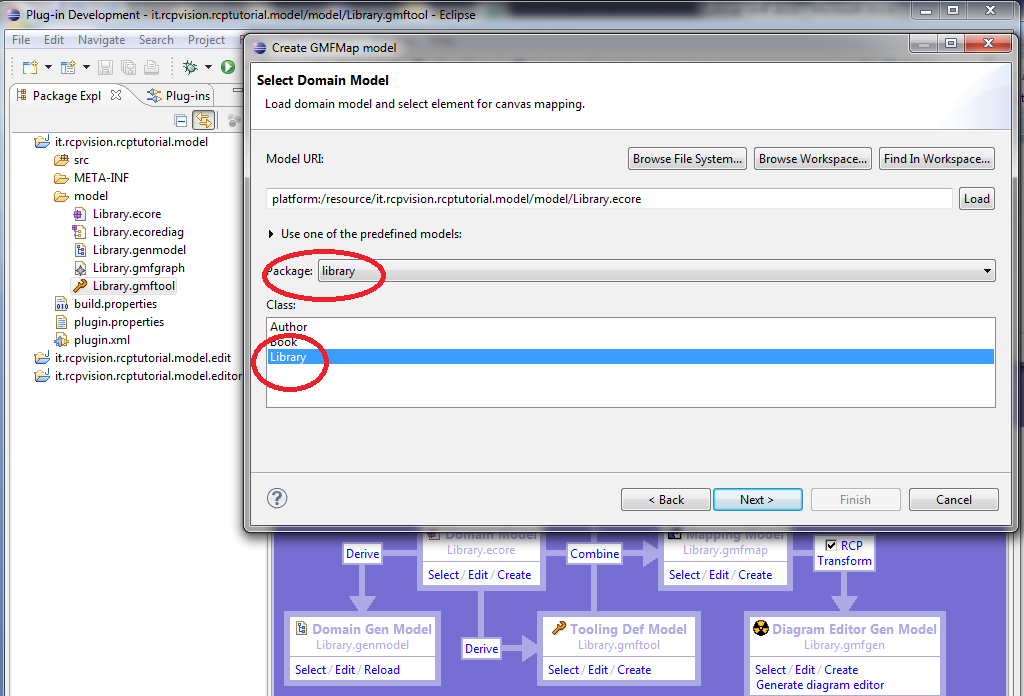The image size is (1024, 696).
Task: Click Reload under Domain Gen Model
Action: 381,670
